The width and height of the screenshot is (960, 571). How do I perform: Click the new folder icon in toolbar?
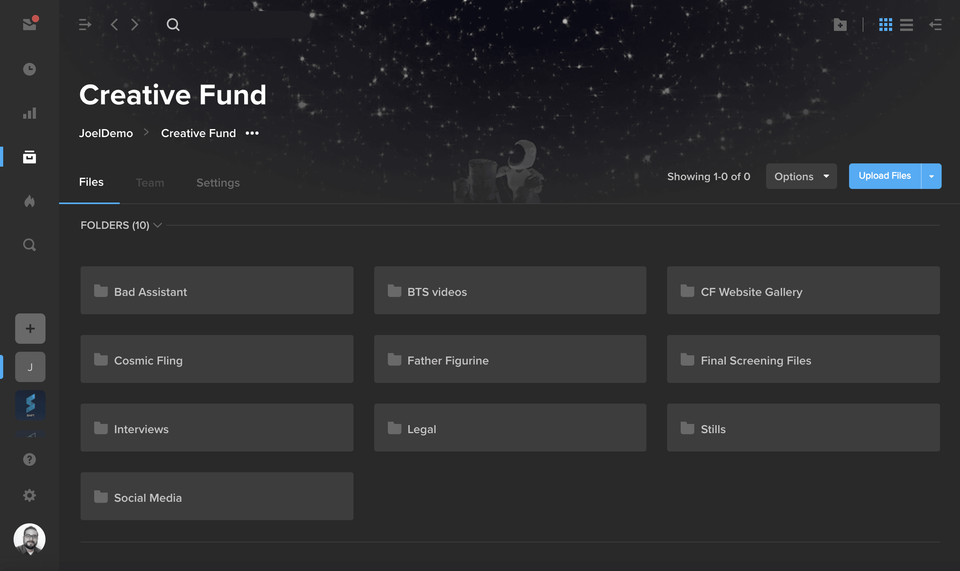tap(840, 24)
